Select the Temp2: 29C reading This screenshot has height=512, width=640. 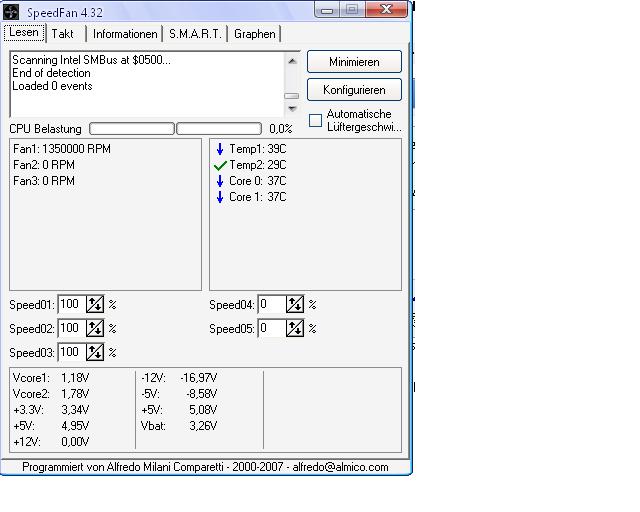coord(258,165)
